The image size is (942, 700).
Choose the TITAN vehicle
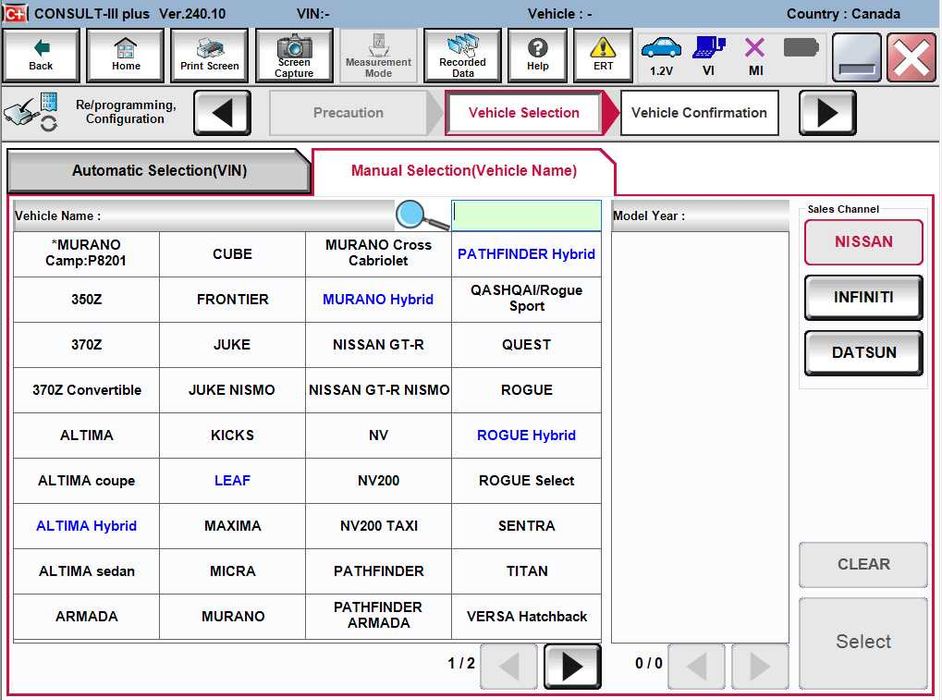coord(526,571)
